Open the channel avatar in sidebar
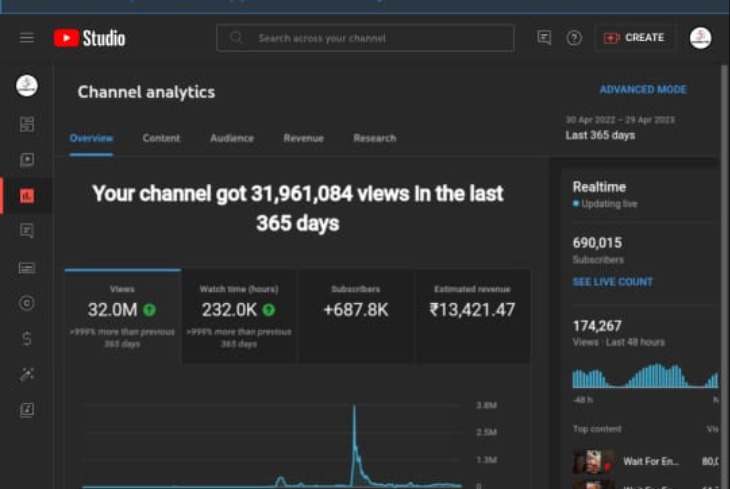Screen dimensions: 730x489 click(27, 86)
